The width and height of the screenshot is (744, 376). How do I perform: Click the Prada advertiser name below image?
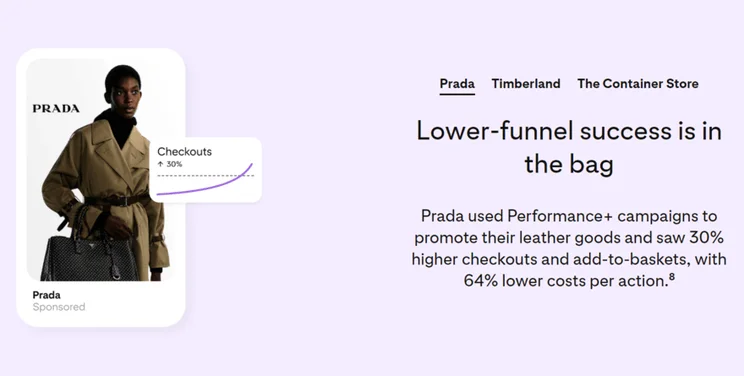[x=46, y=295]
